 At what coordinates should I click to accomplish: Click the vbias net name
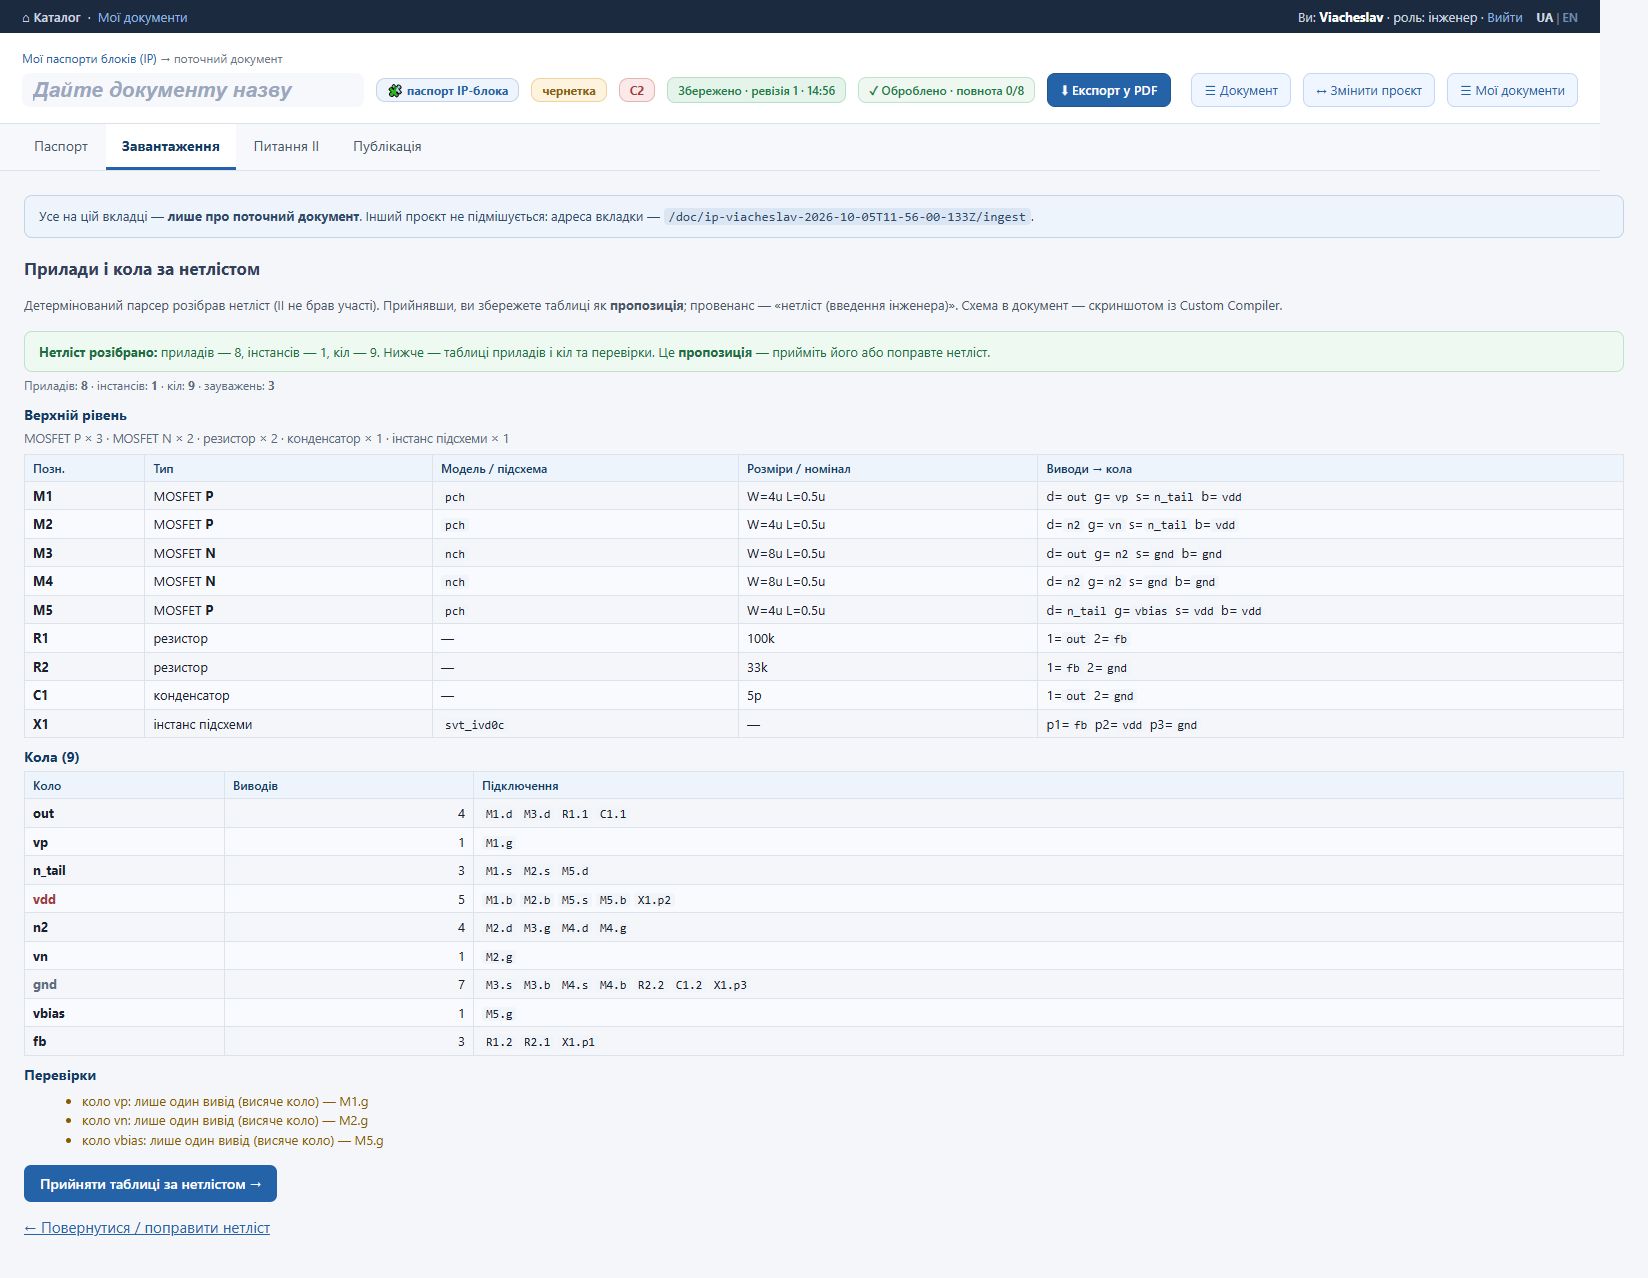coord(49,1014)
